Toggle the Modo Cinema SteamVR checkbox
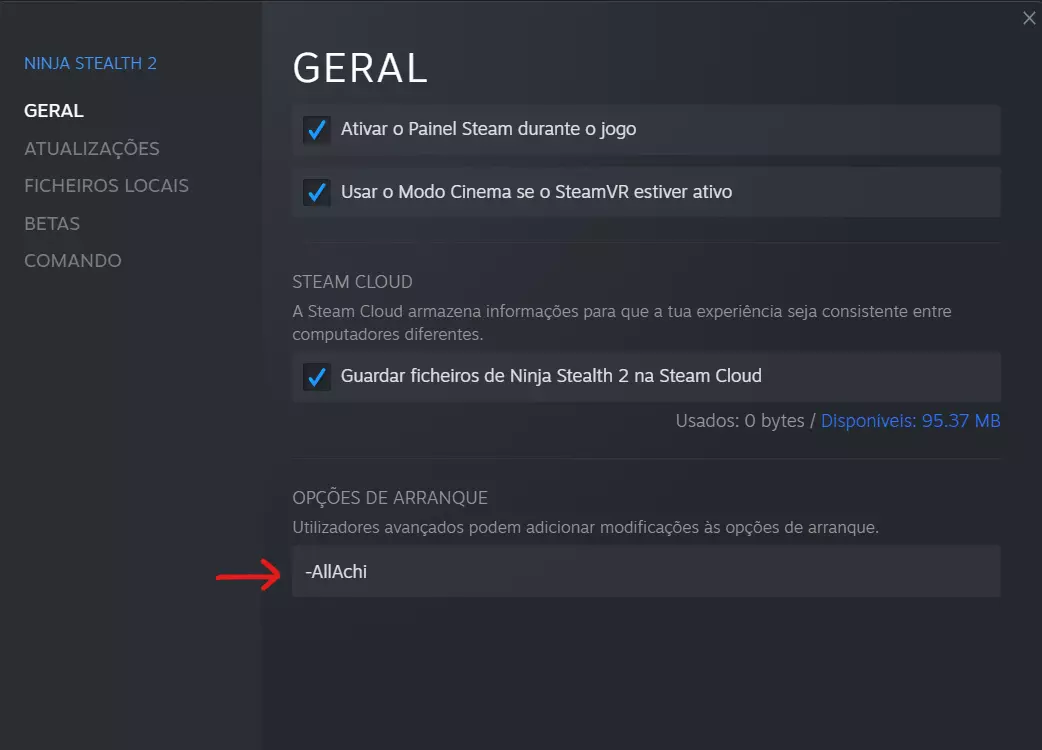 317,192
